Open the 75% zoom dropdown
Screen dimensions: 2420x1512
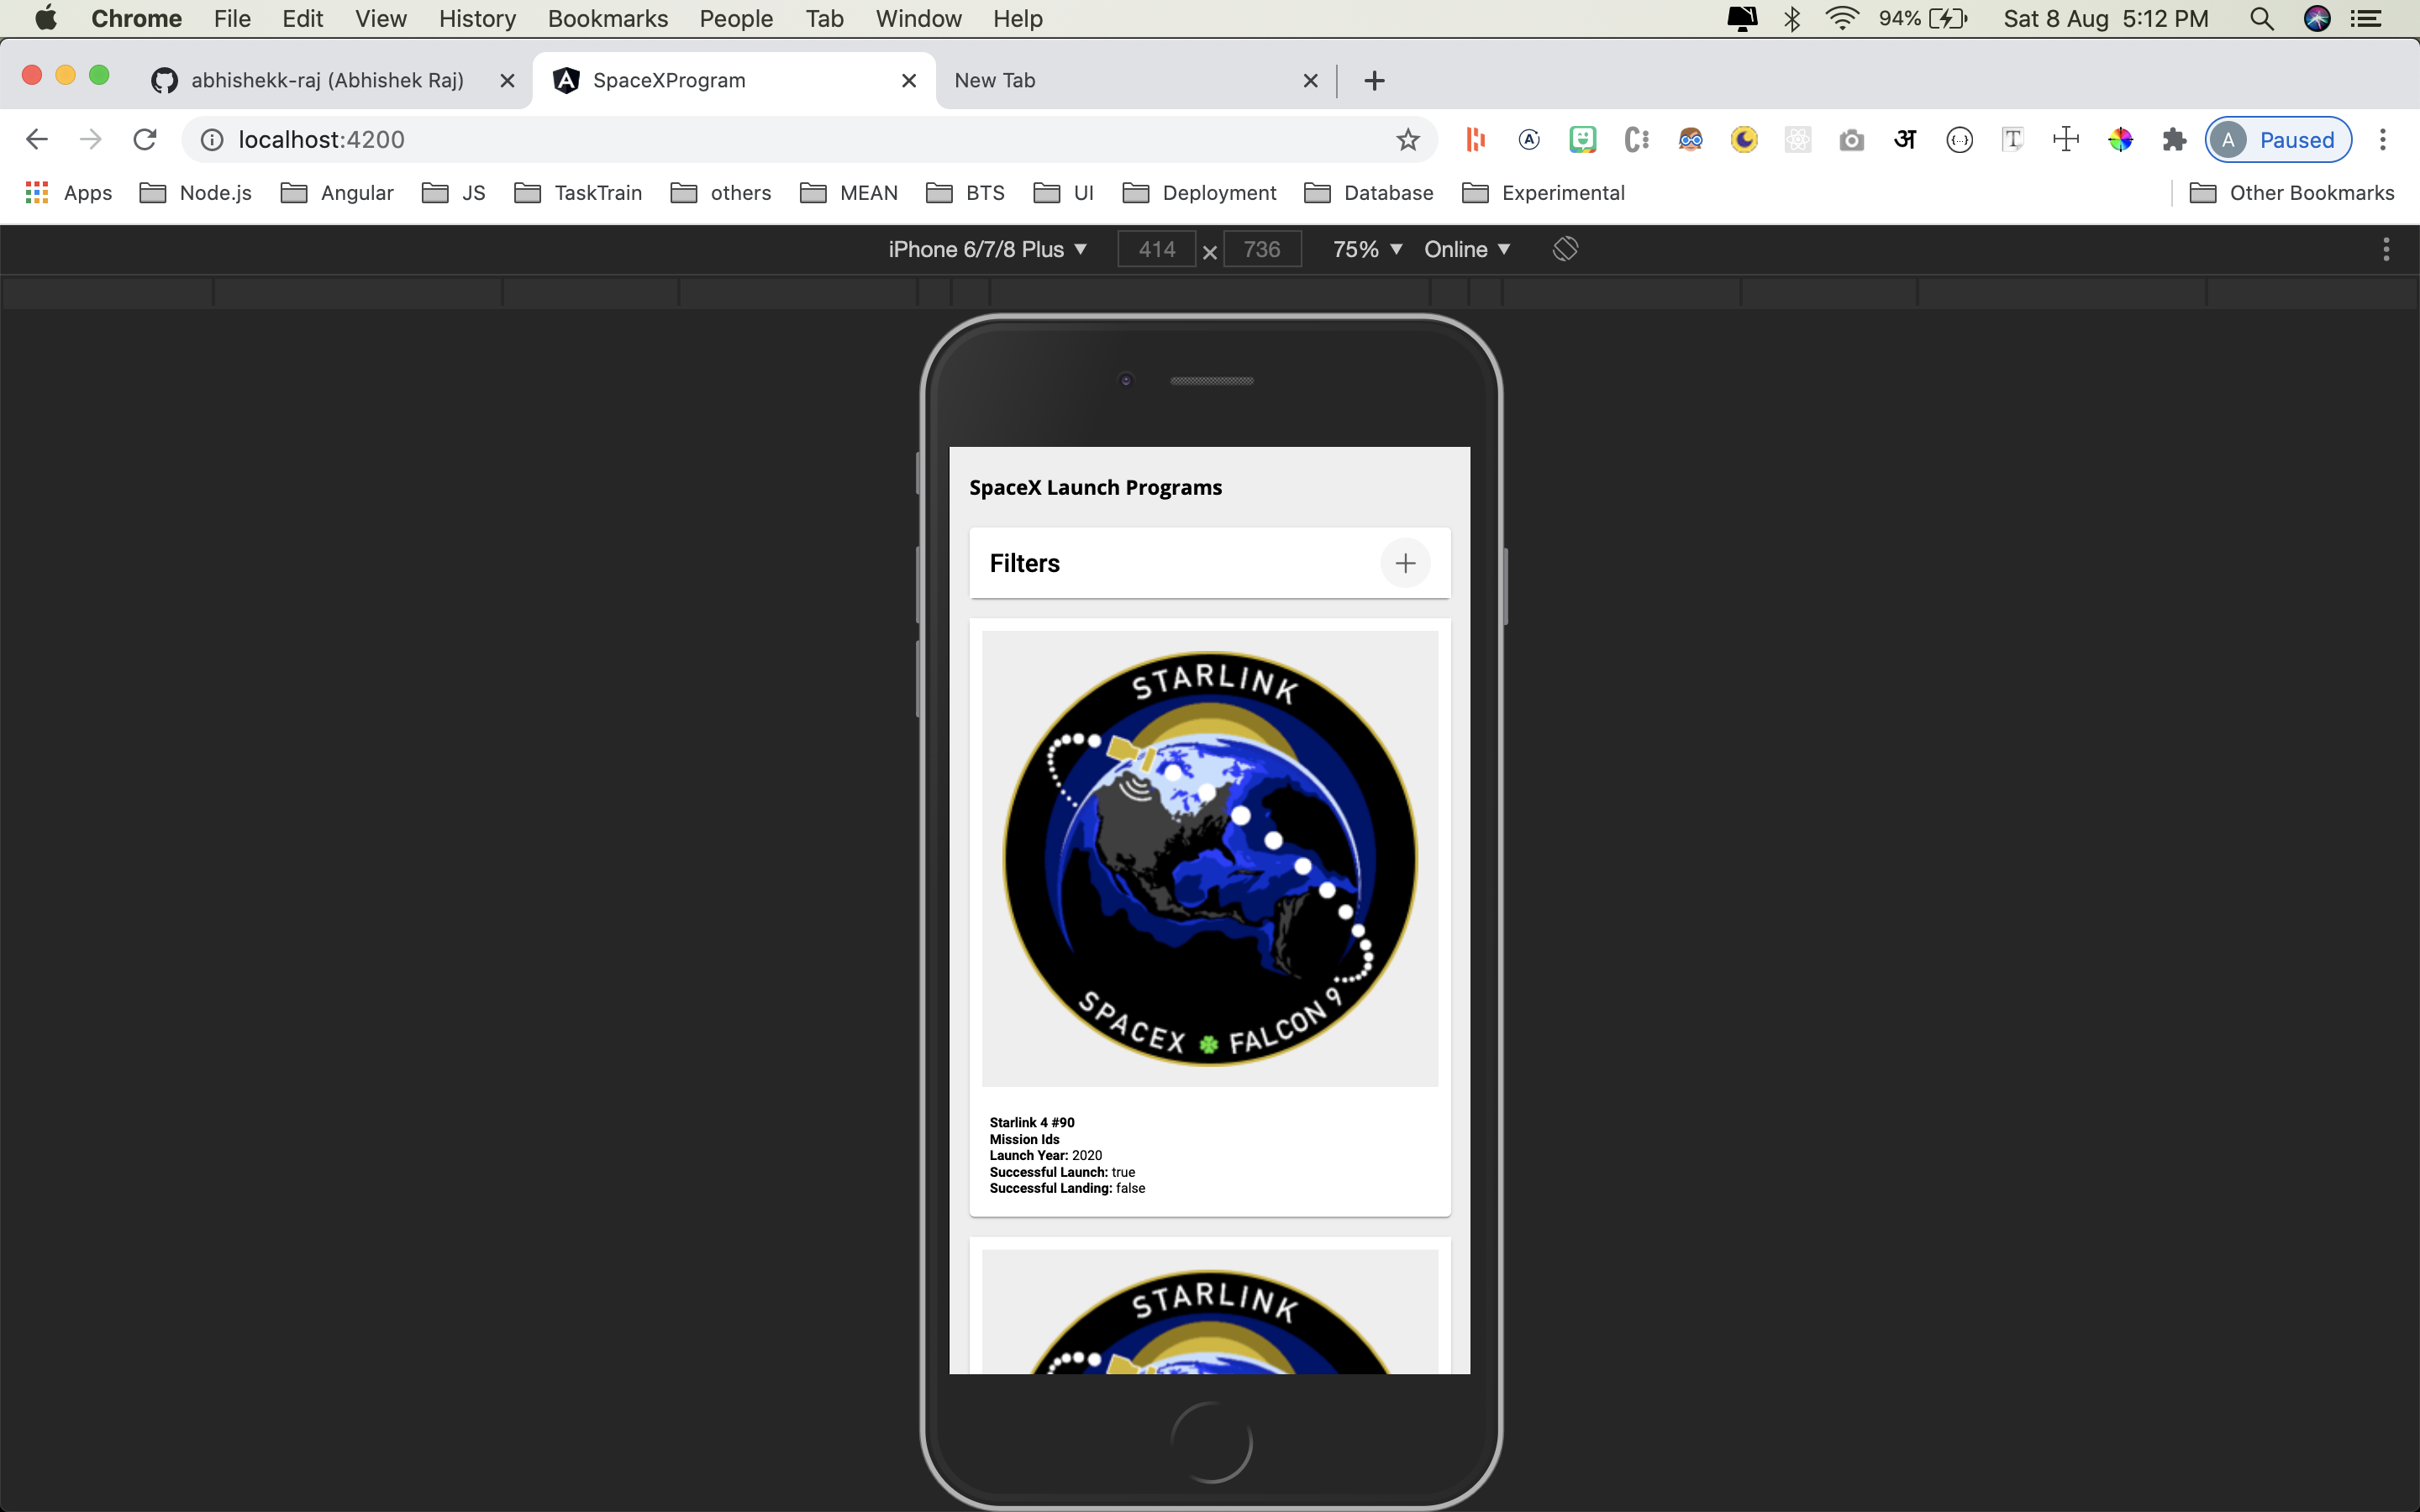[x=1366, y=249]
